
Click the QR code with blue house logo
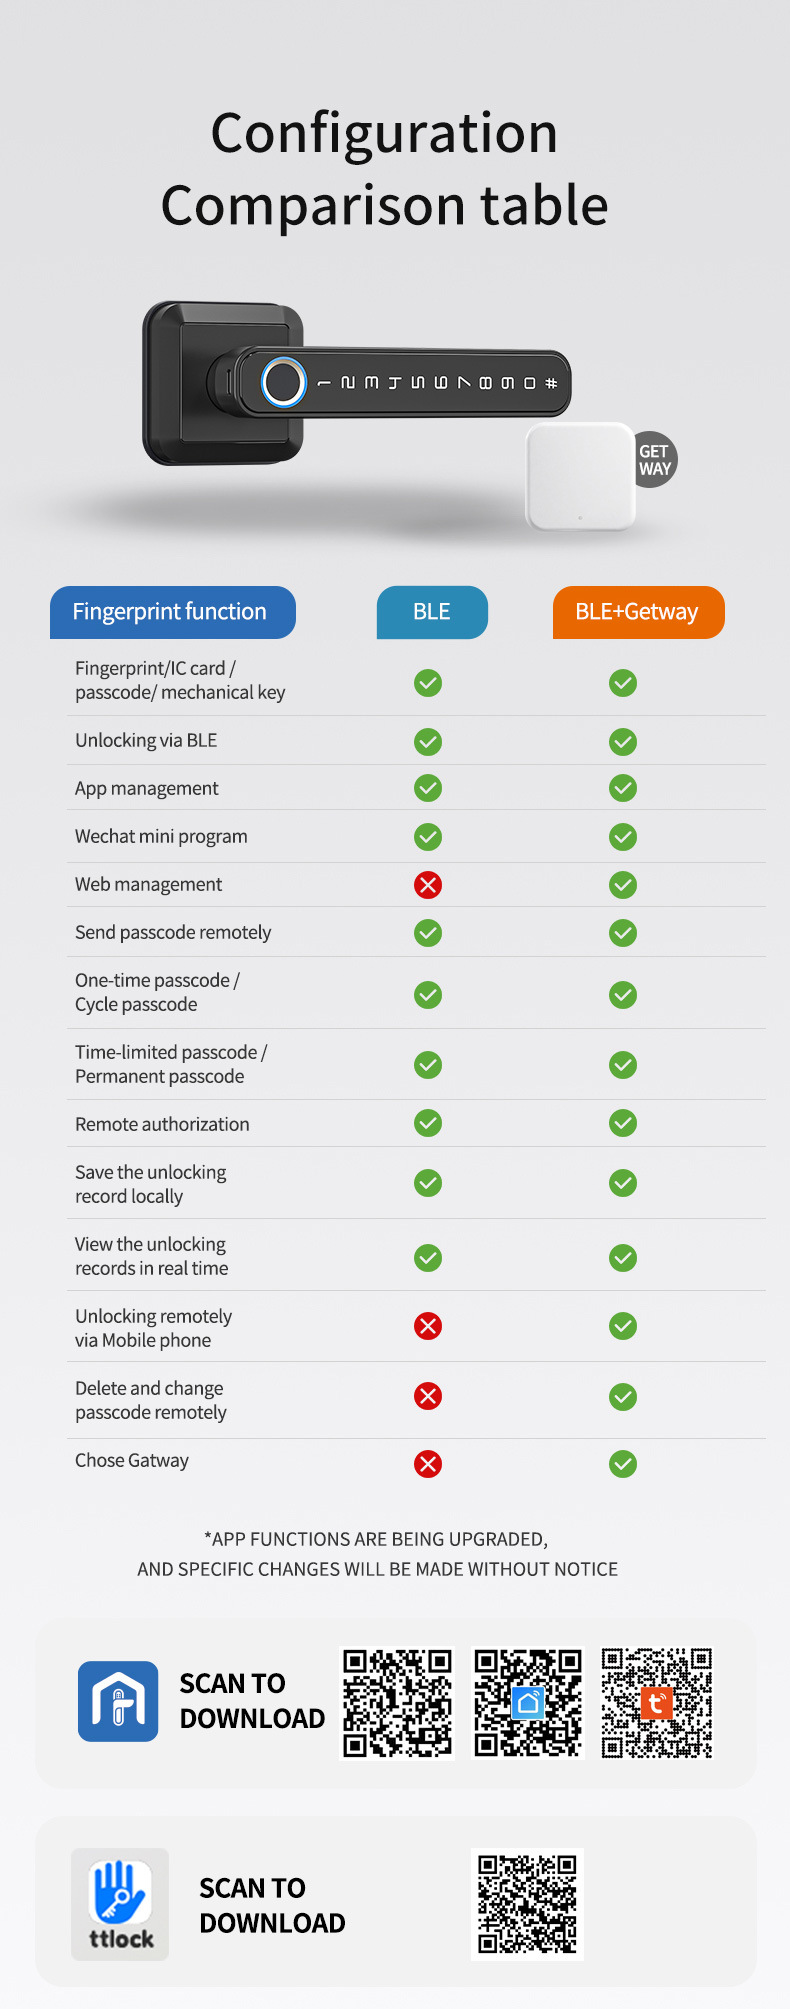coord(527,1702)
